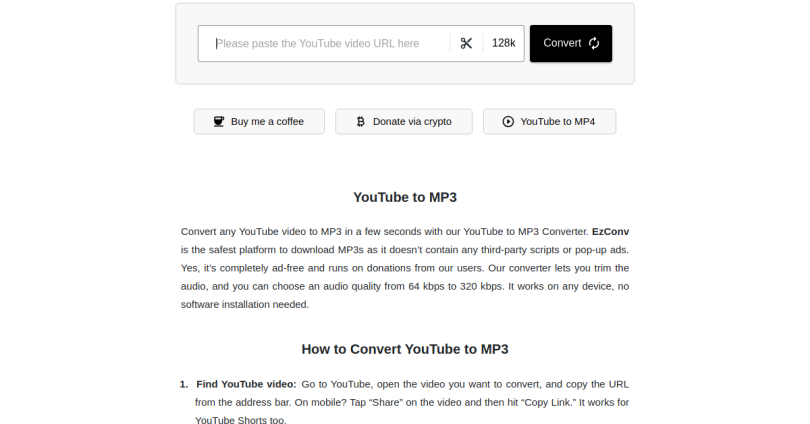The width and height of the screenshot is (810, 424).
Task: Open the YouTube to MP4 converter link
Action: [549, 121]
